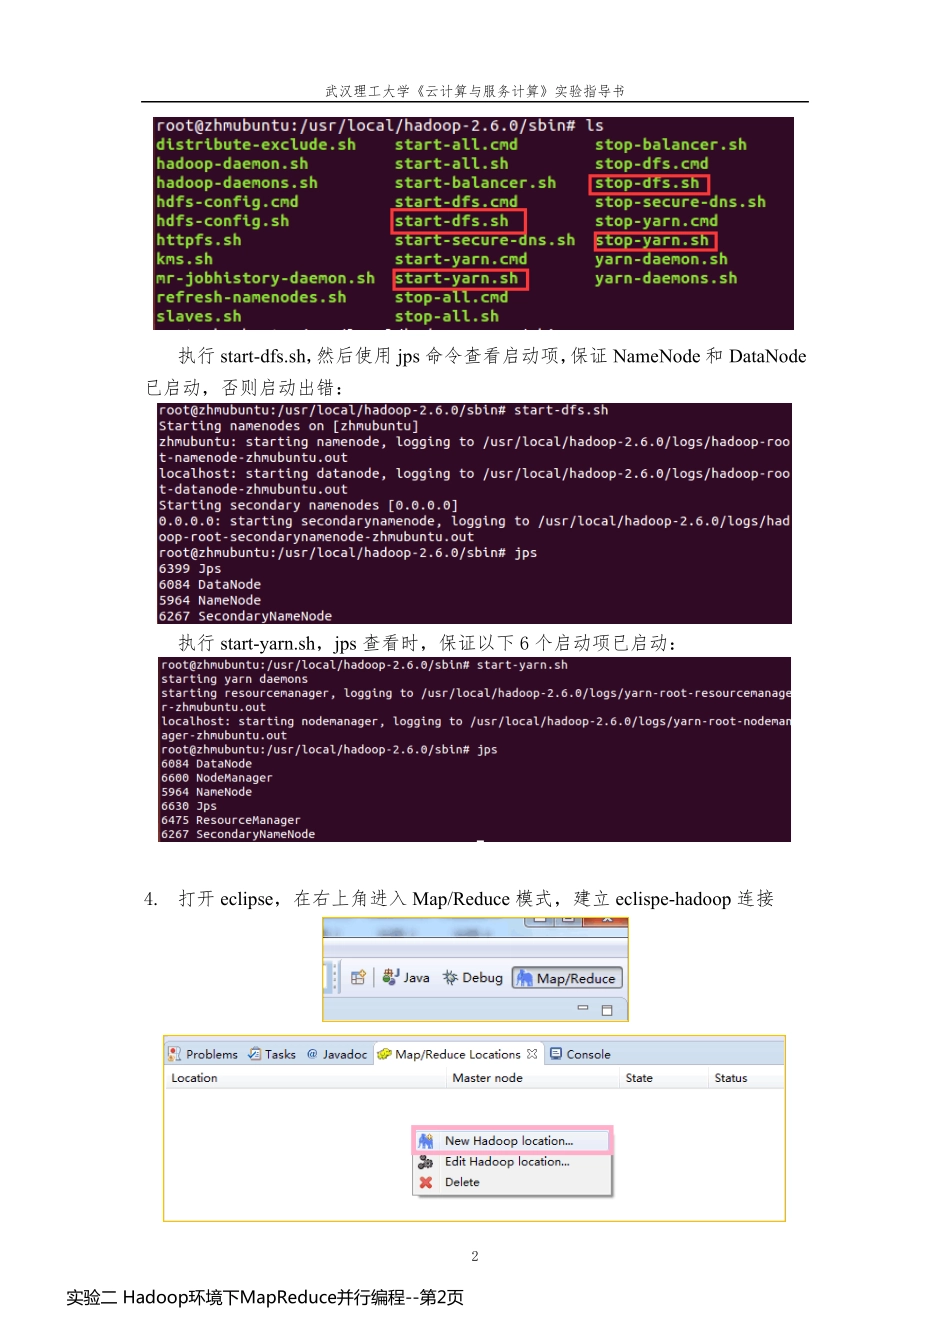Close the Map/Reduce Locations tab

[x=532, y=1054]
